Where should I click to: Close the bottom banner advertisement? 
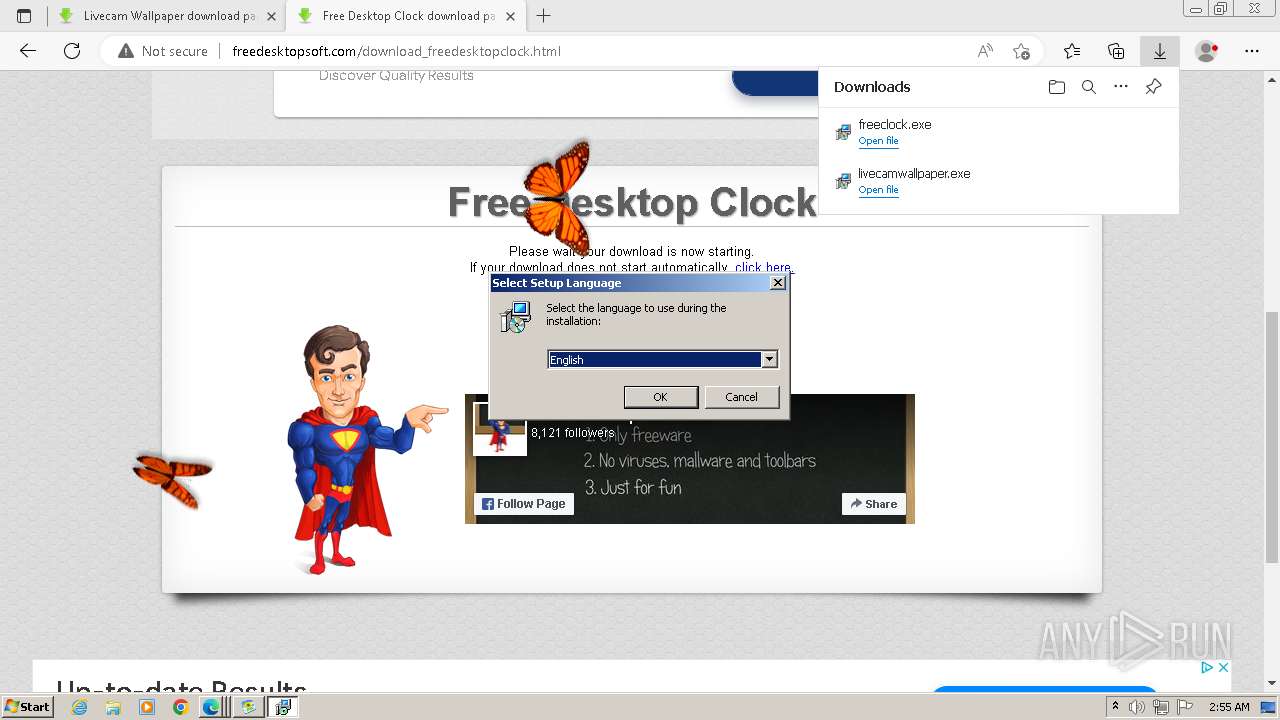pyautogui.click(x=1222, y=668)
